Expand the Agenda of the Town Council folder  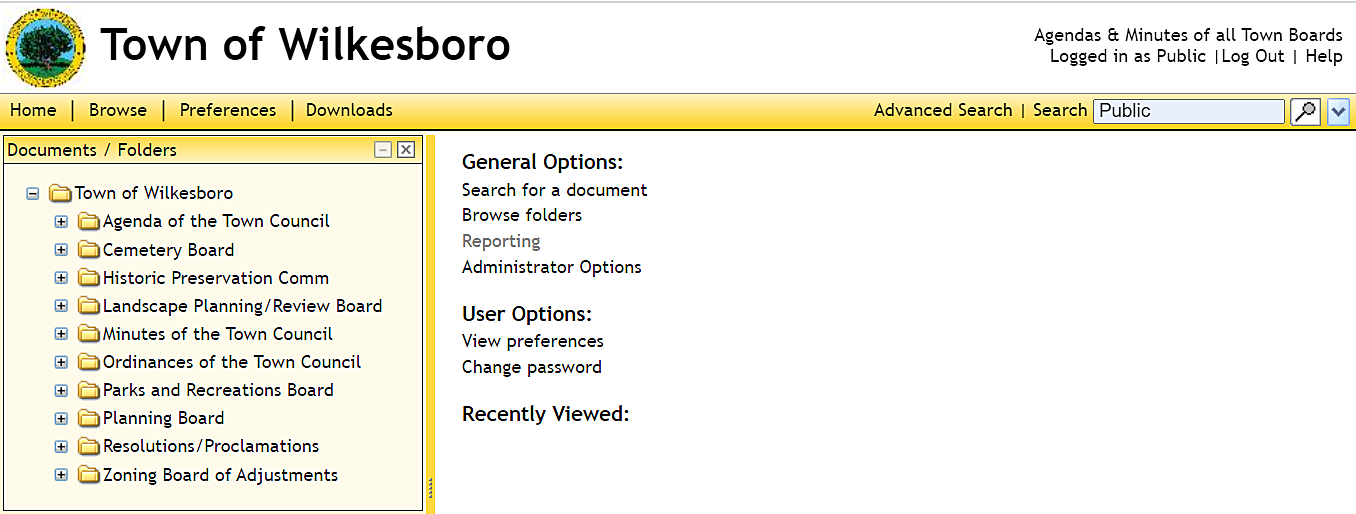tap(61, 221)
